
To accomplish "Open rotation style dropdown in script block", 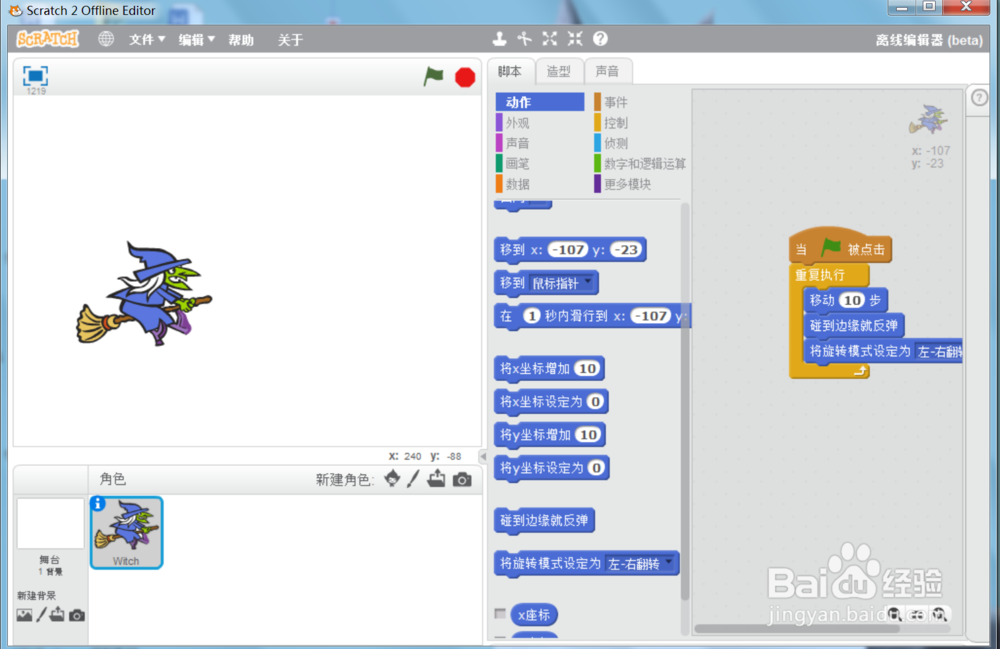I will 940,351.
